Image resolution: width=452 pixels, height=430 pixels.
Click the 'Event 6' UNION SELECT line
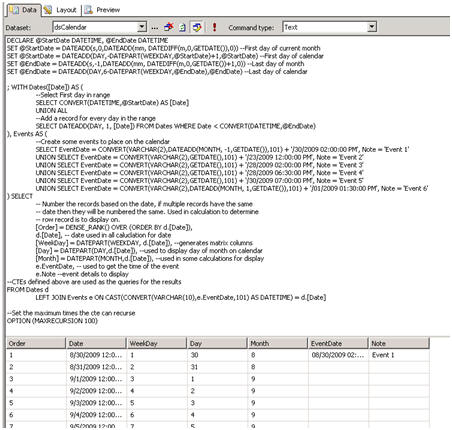tap(232, 188)
